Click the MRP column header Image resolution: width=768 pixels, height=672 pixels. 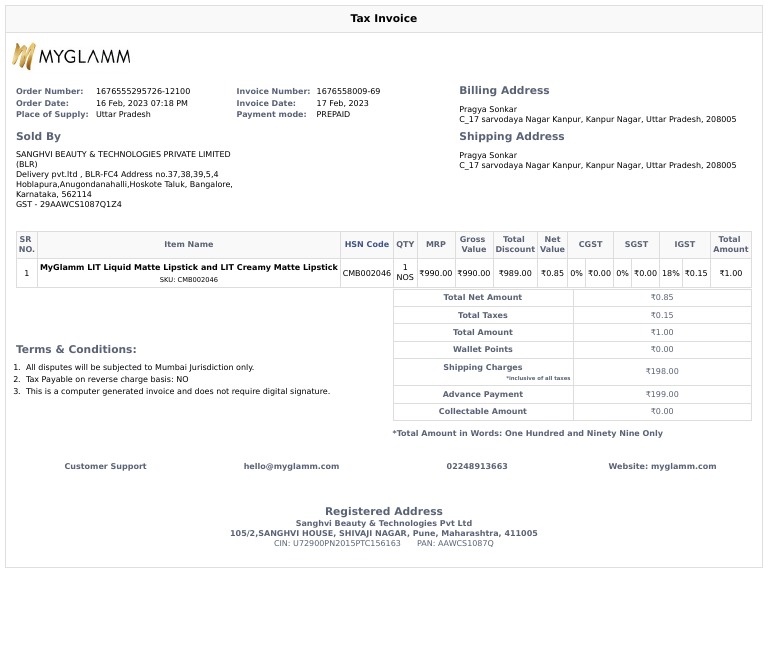(x=436, y=244)
